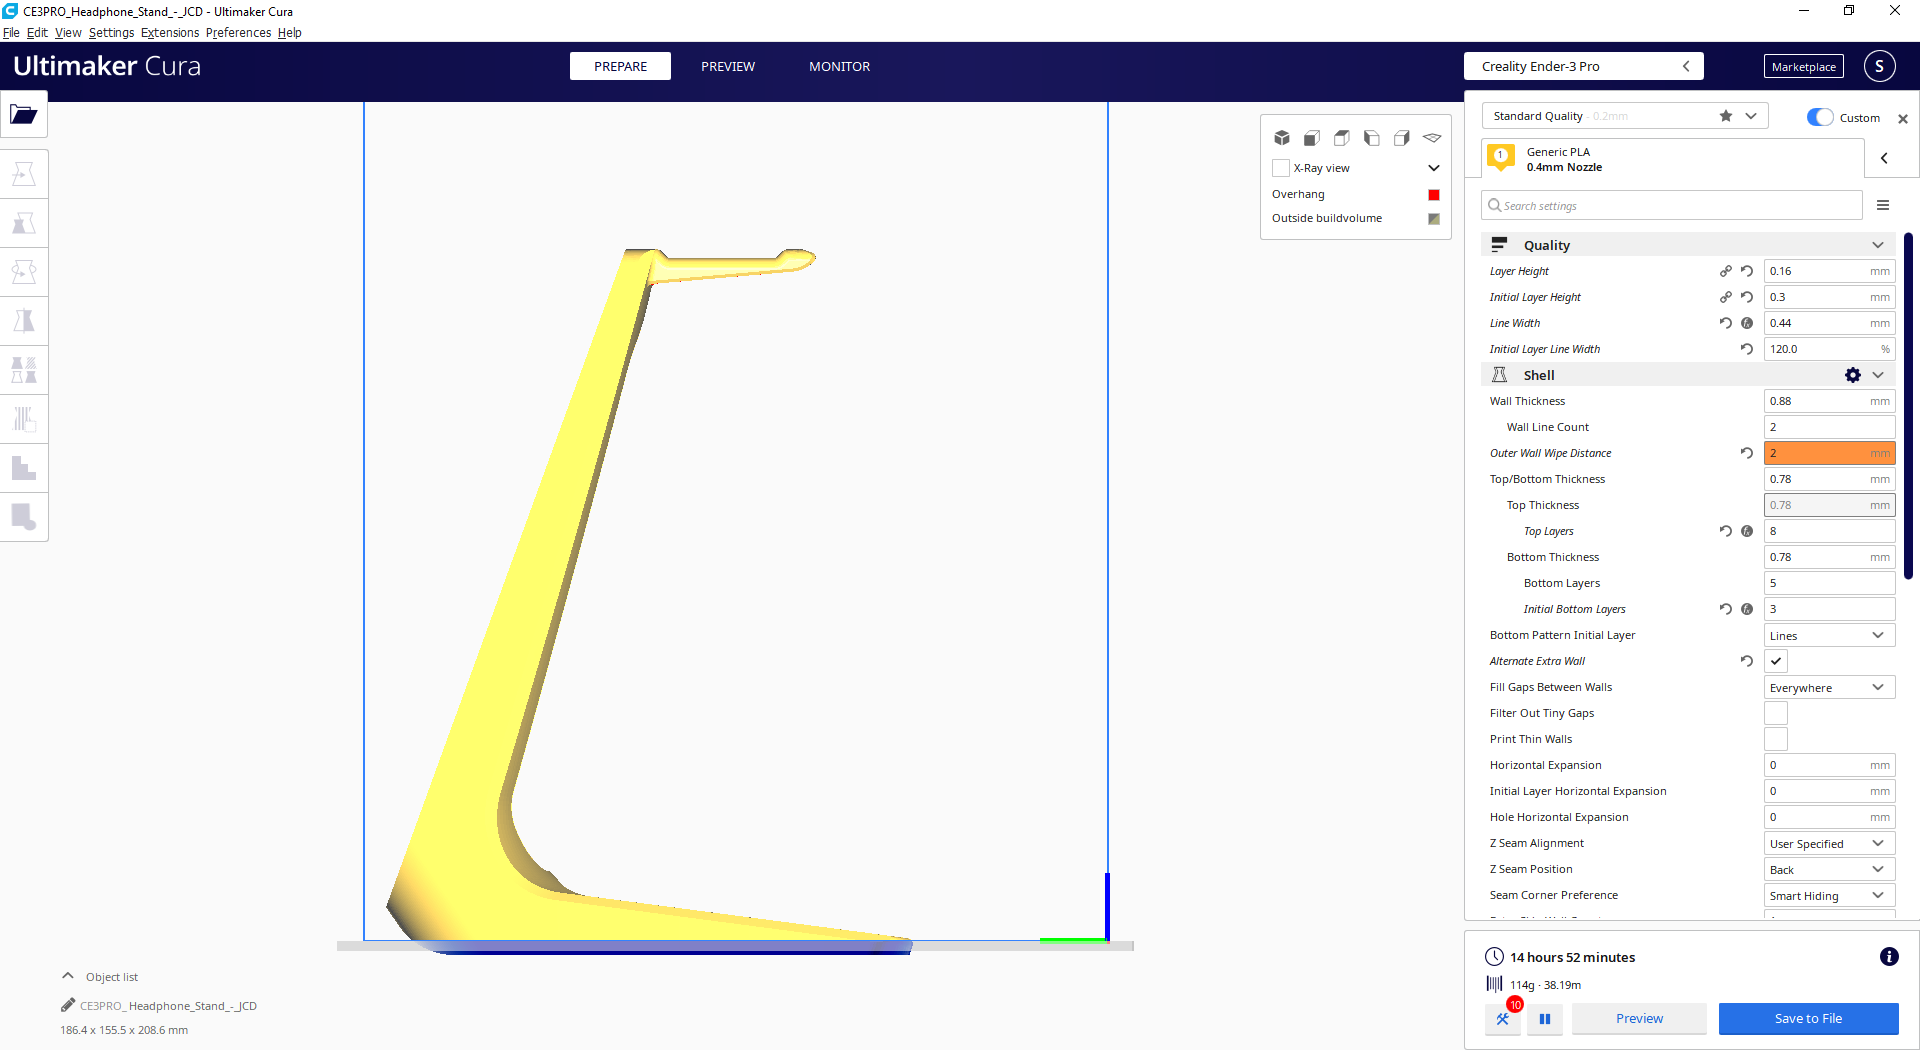The width and height of the screenshot is (1920, 1050).
Task: Click the Outside buildvolume color swatch
Action: click(1434, 218)
